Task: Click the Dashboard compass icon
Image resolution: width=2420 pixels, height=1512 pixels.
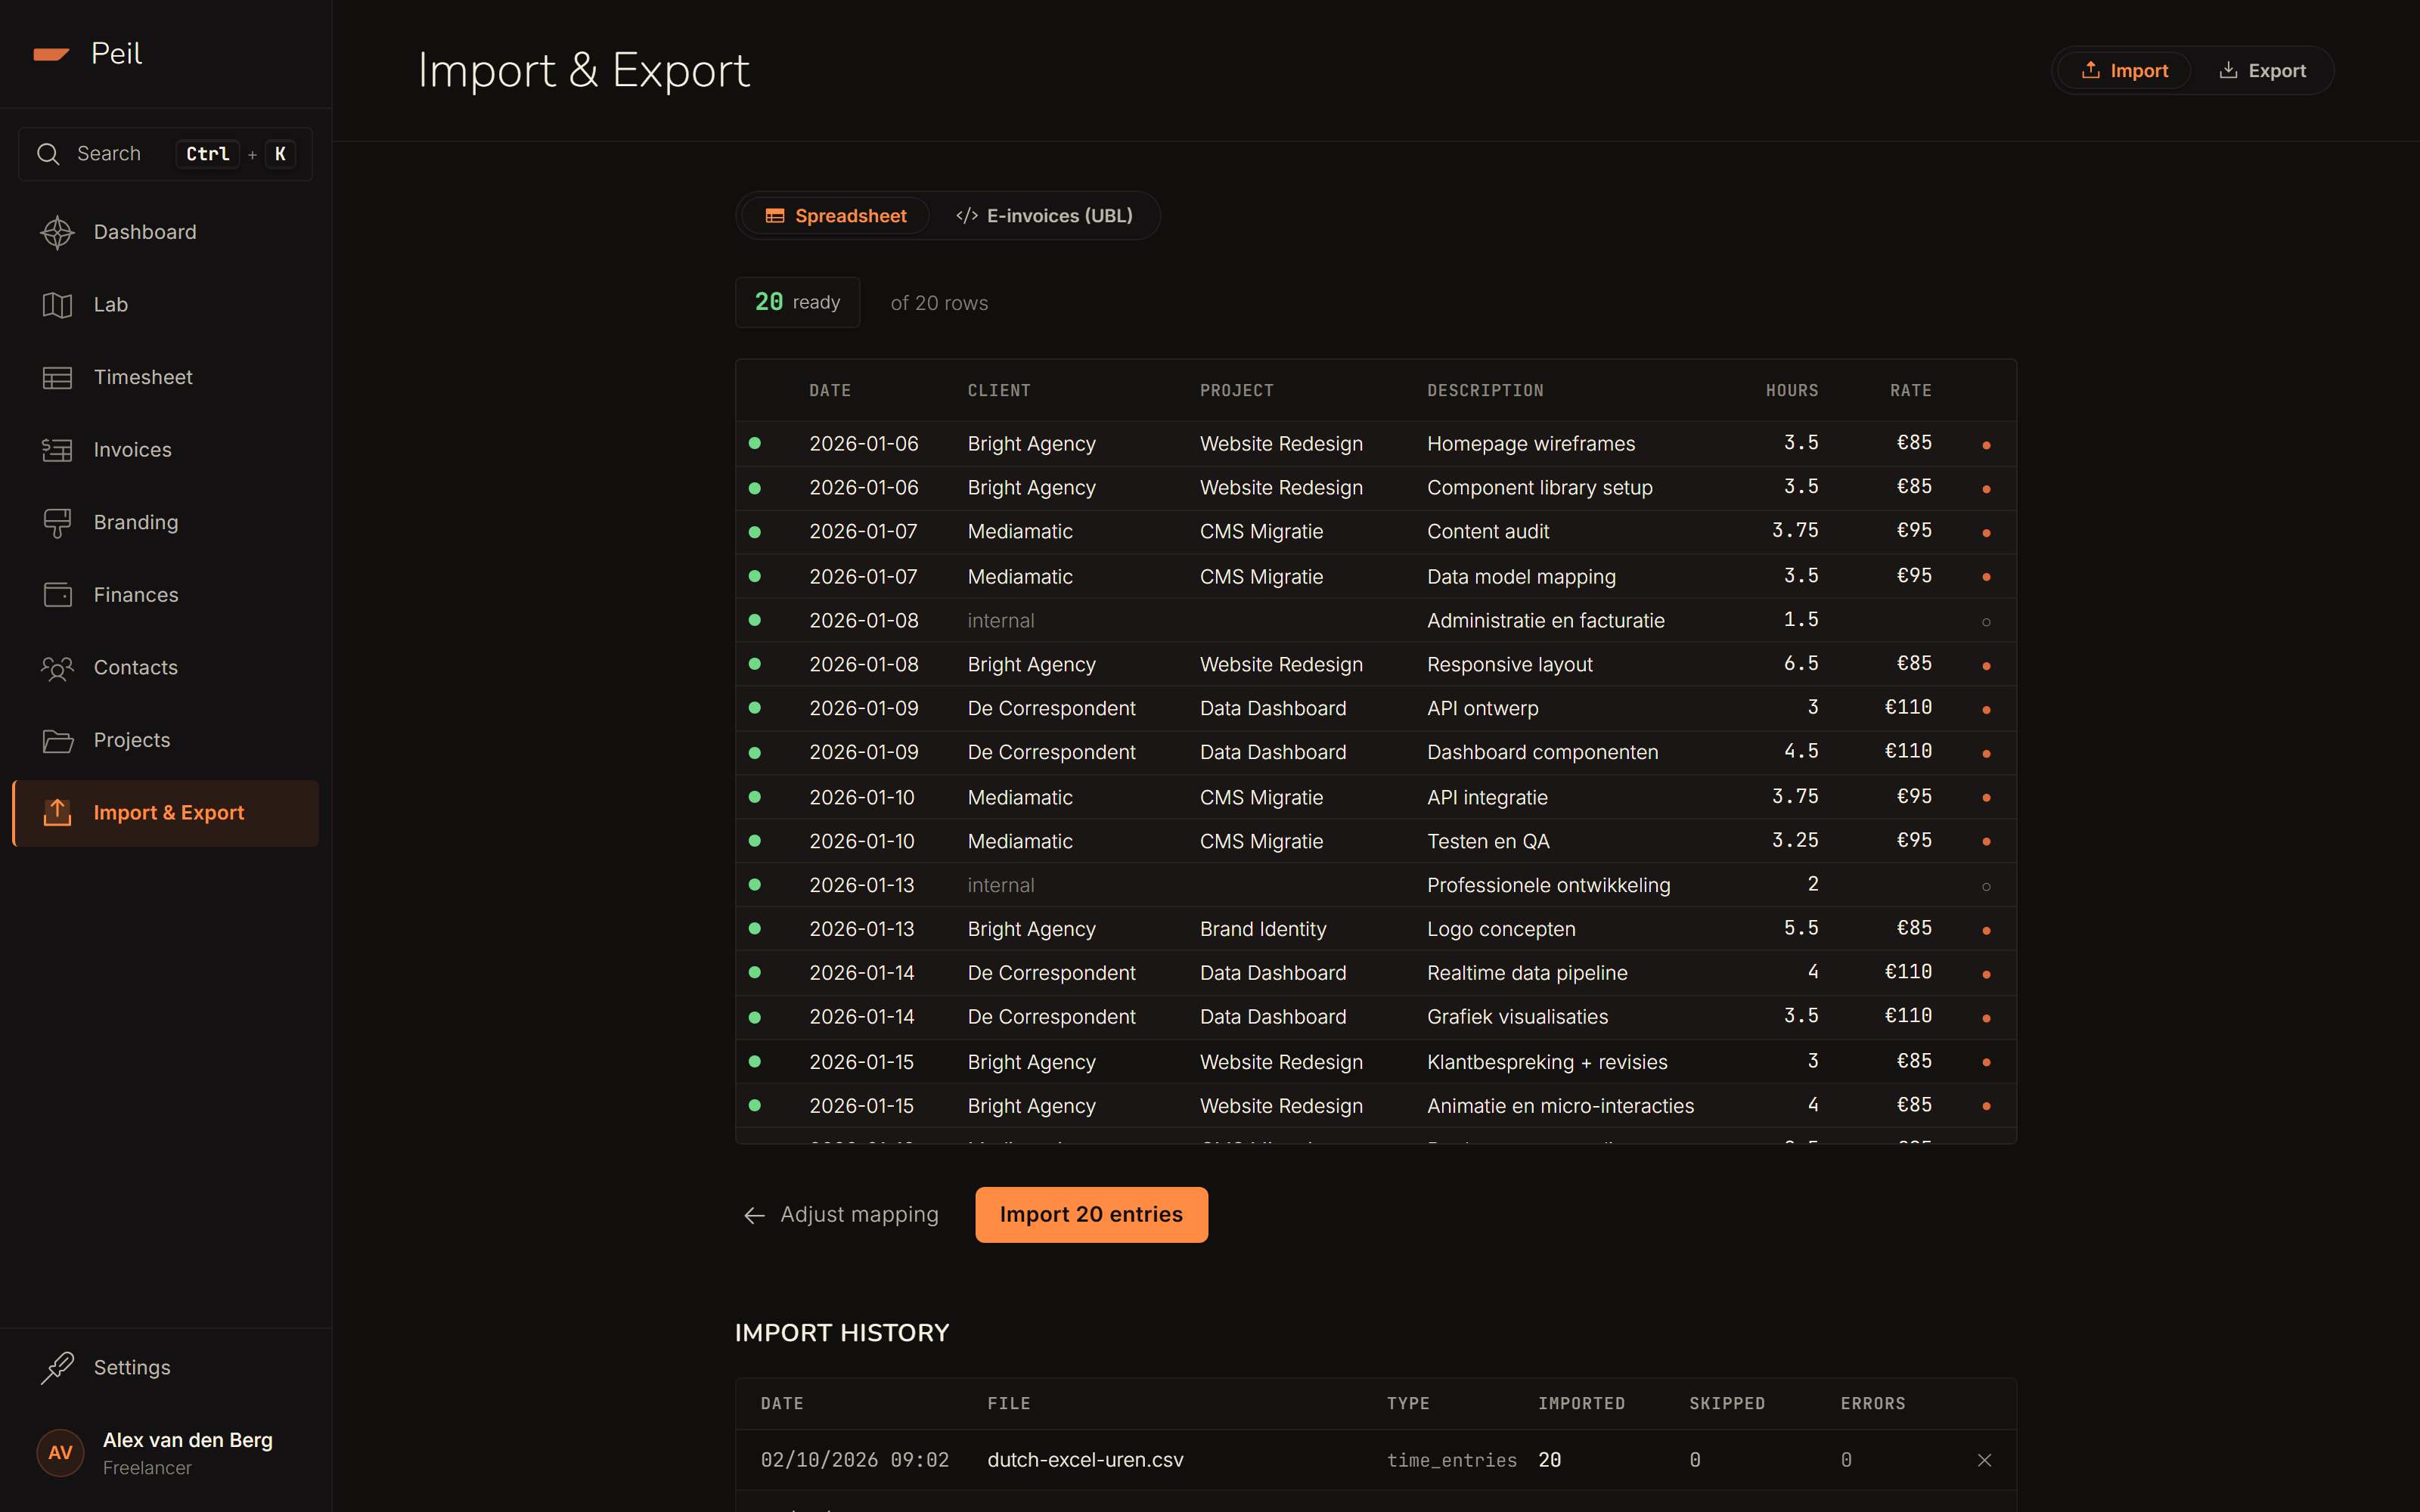Action: coord(57,232)
